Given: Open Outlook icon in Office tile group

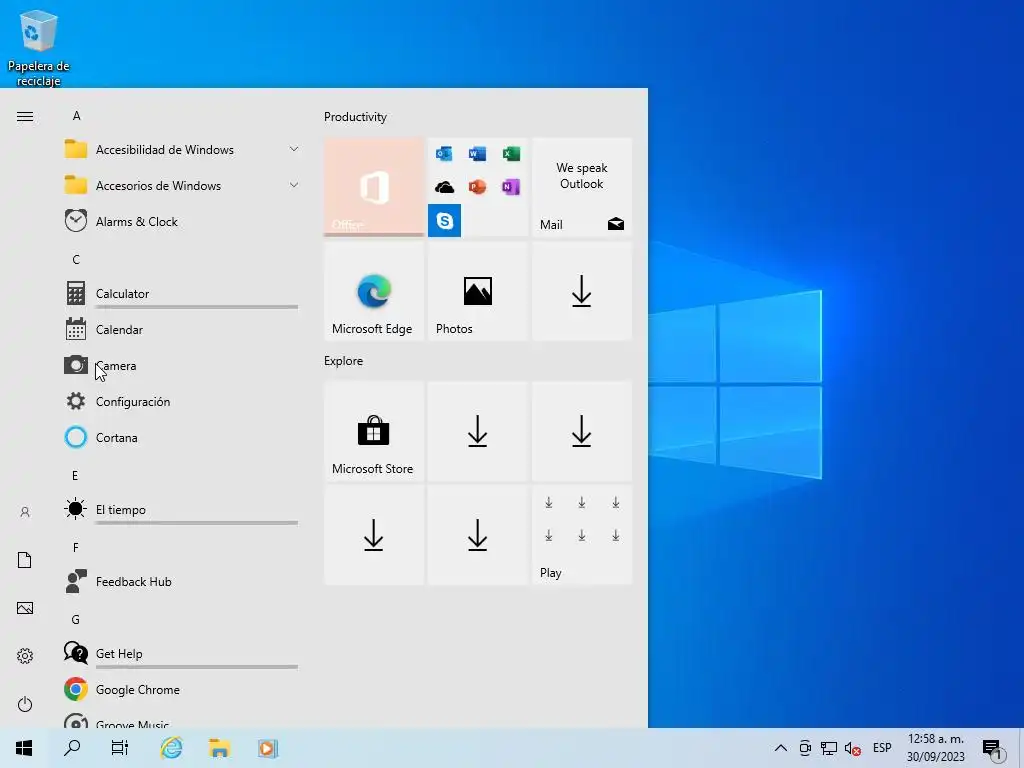Looking at the screenshot, I should (x=444, y=153).
